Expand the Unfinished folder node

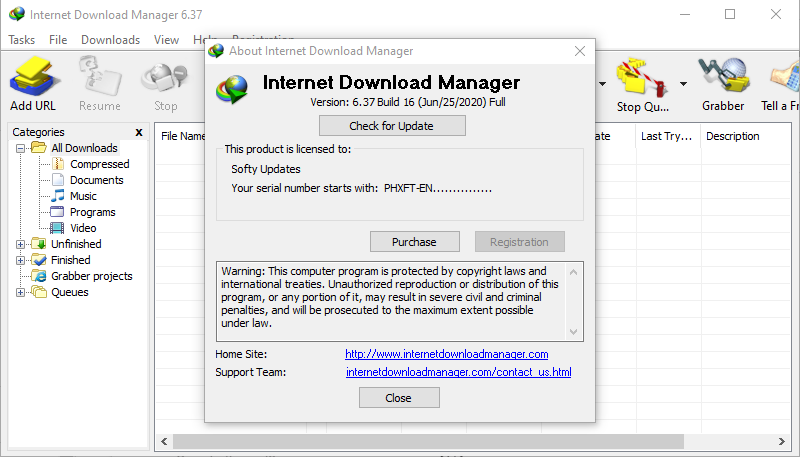[x=20, y=244]
